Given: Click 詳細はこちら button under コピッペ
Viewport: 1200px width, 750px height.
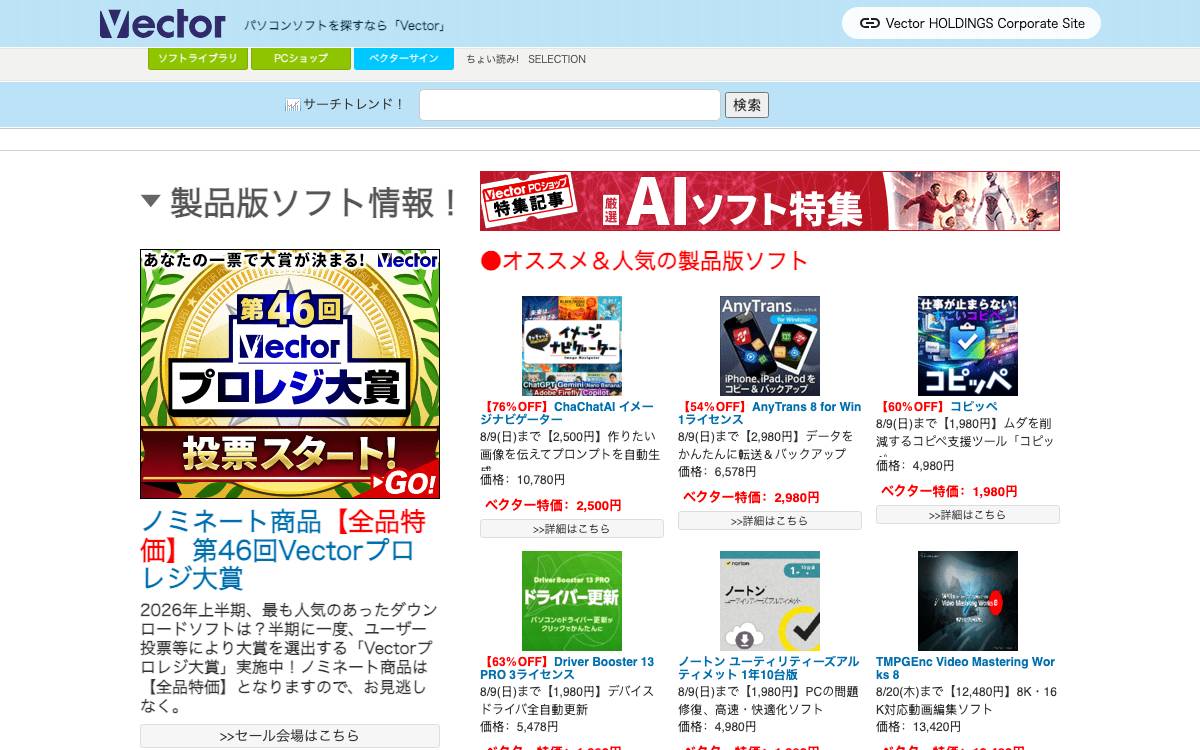Looking at the screenshot, I should (968, 515).
